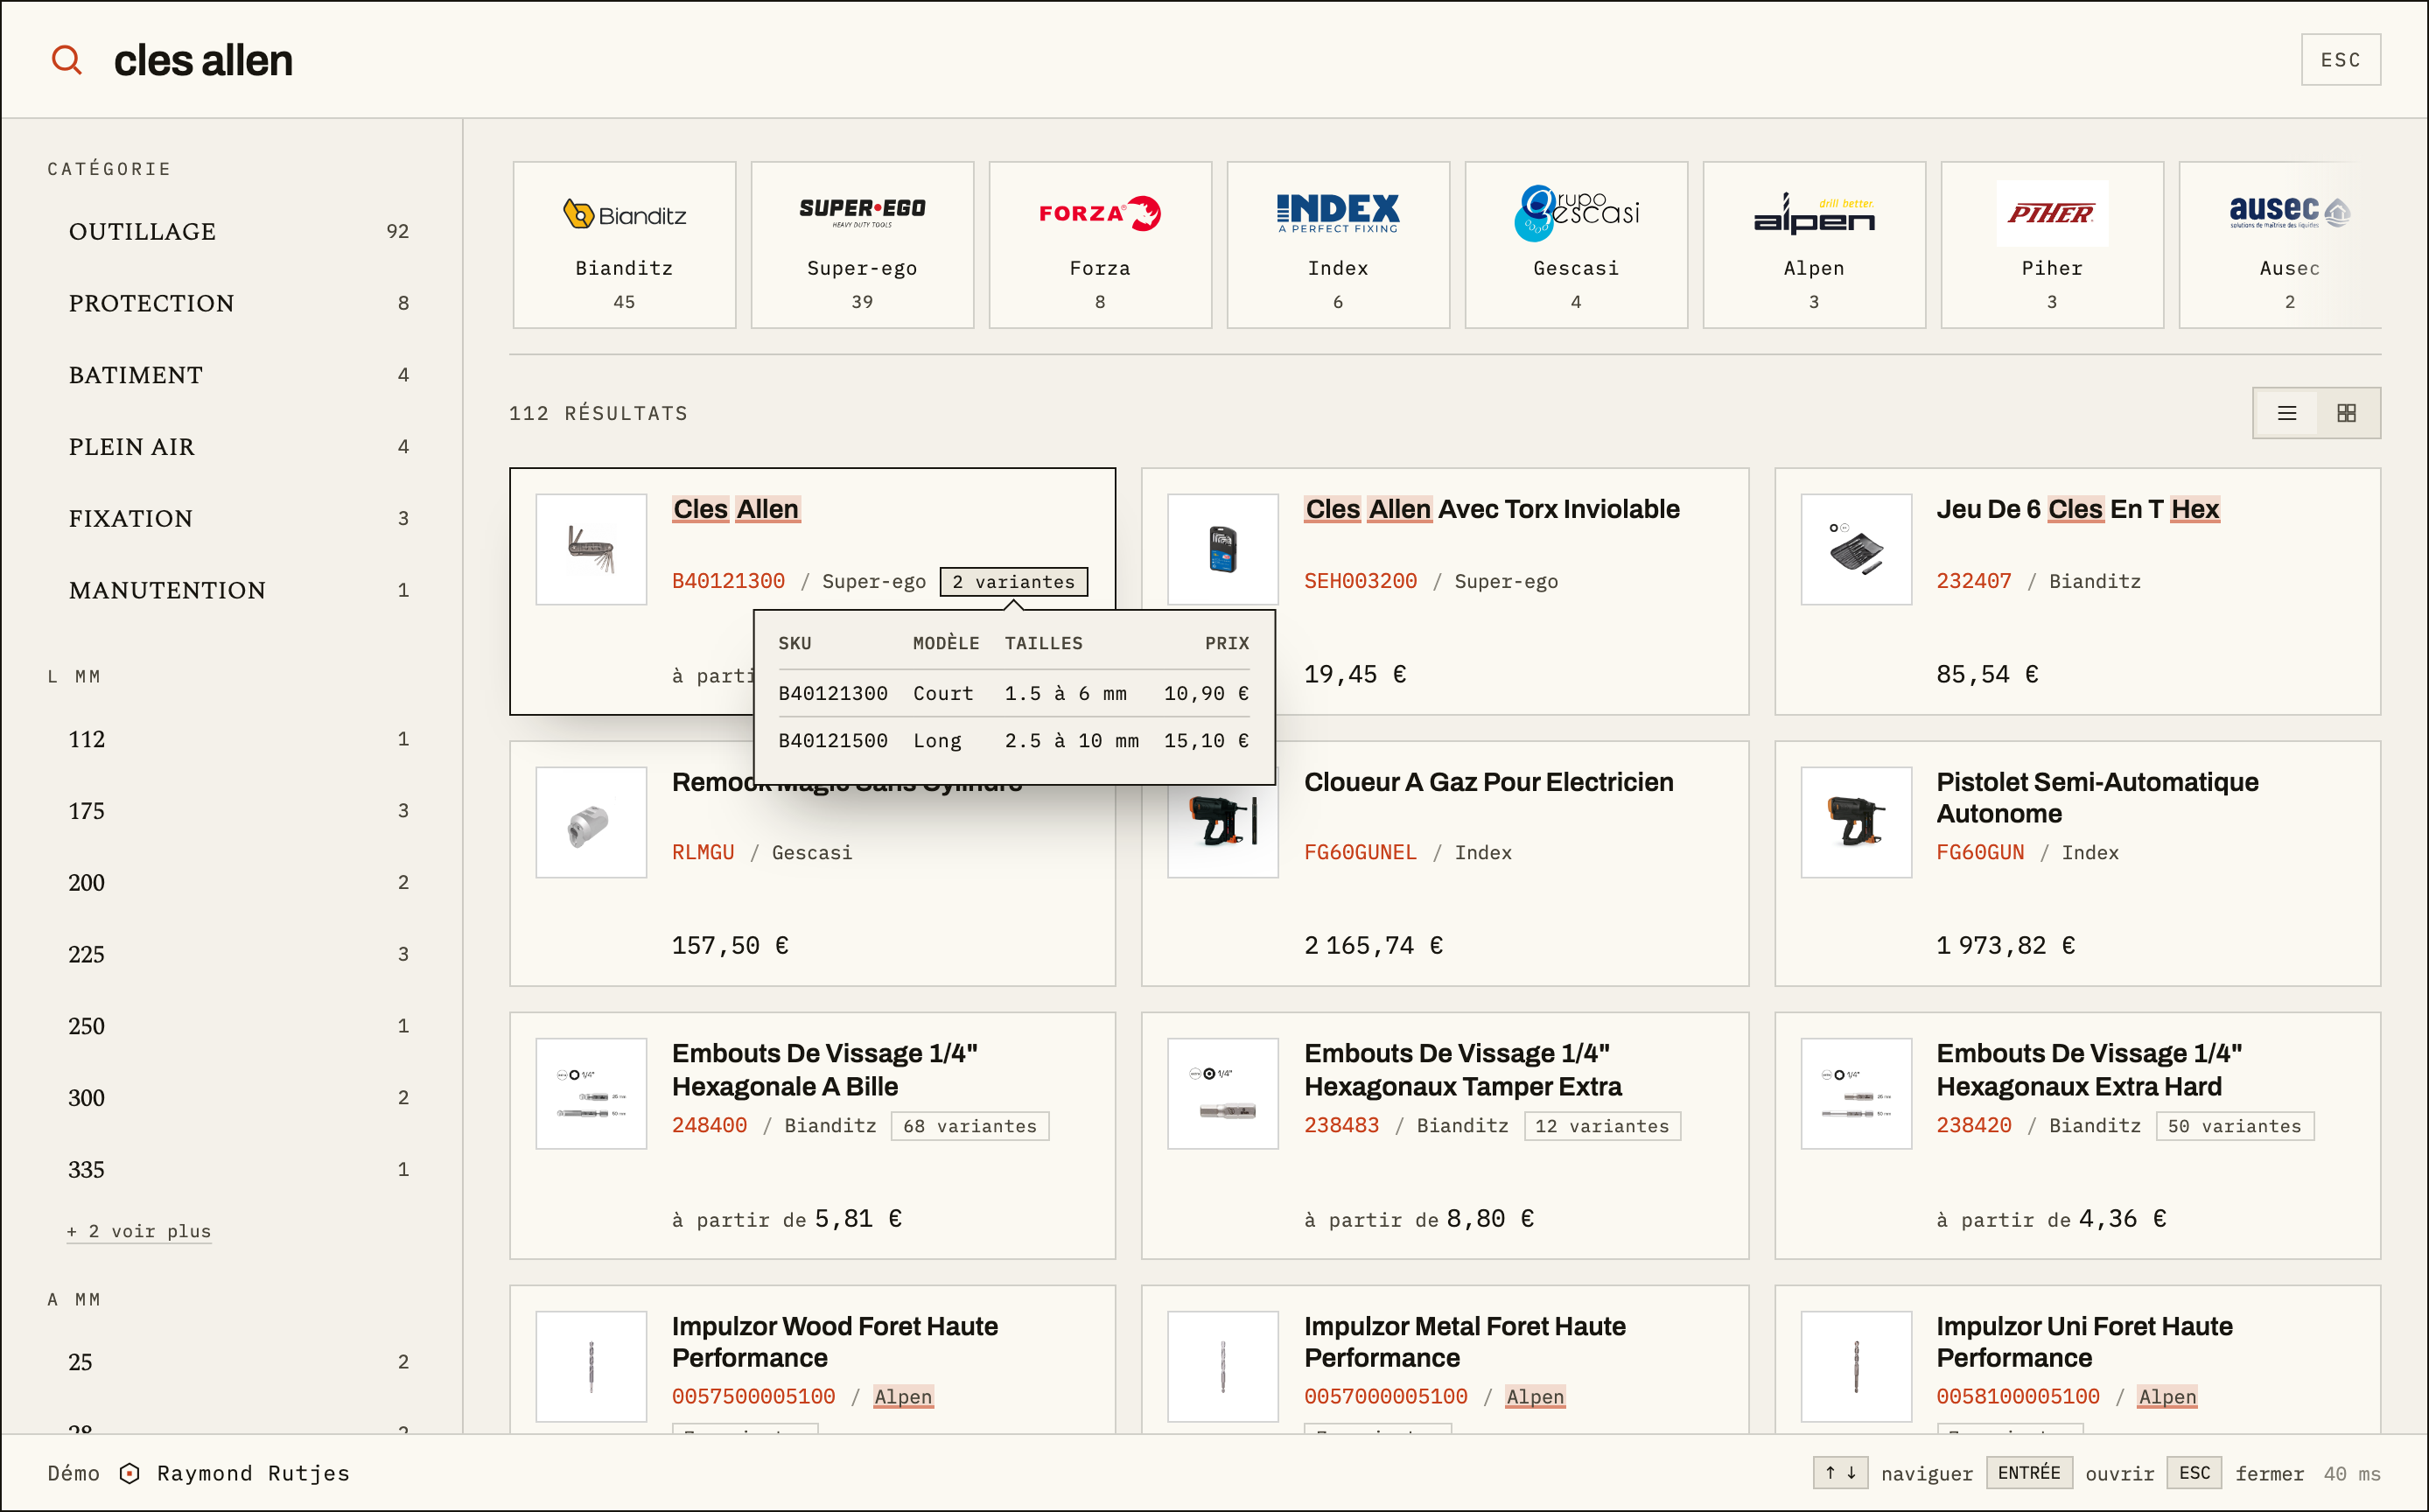Expand the '50 variantes' badge

click(x=2234, y=1126)
